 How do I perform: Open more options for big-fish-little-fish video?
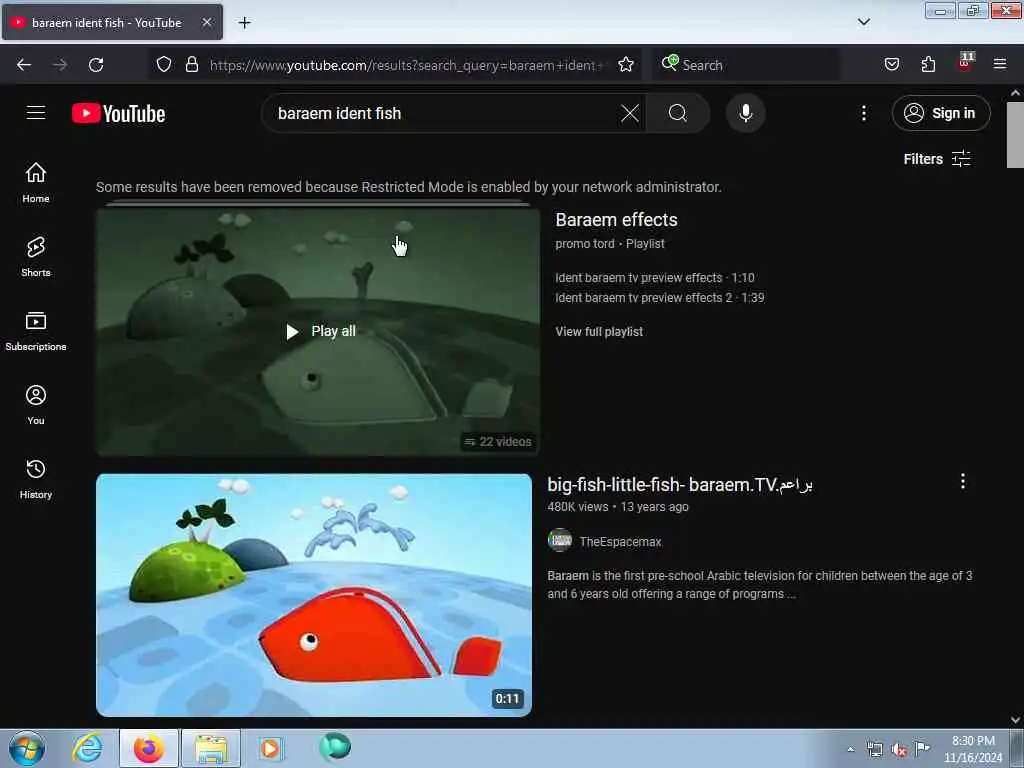(963, 482)
